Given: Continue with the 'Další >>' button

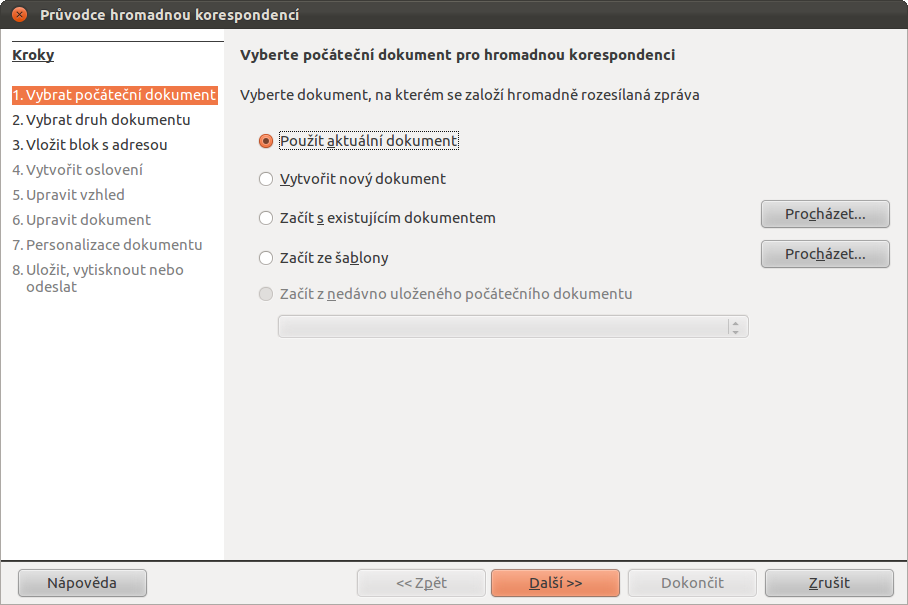Looking at the screenshot, I should 555,583.
